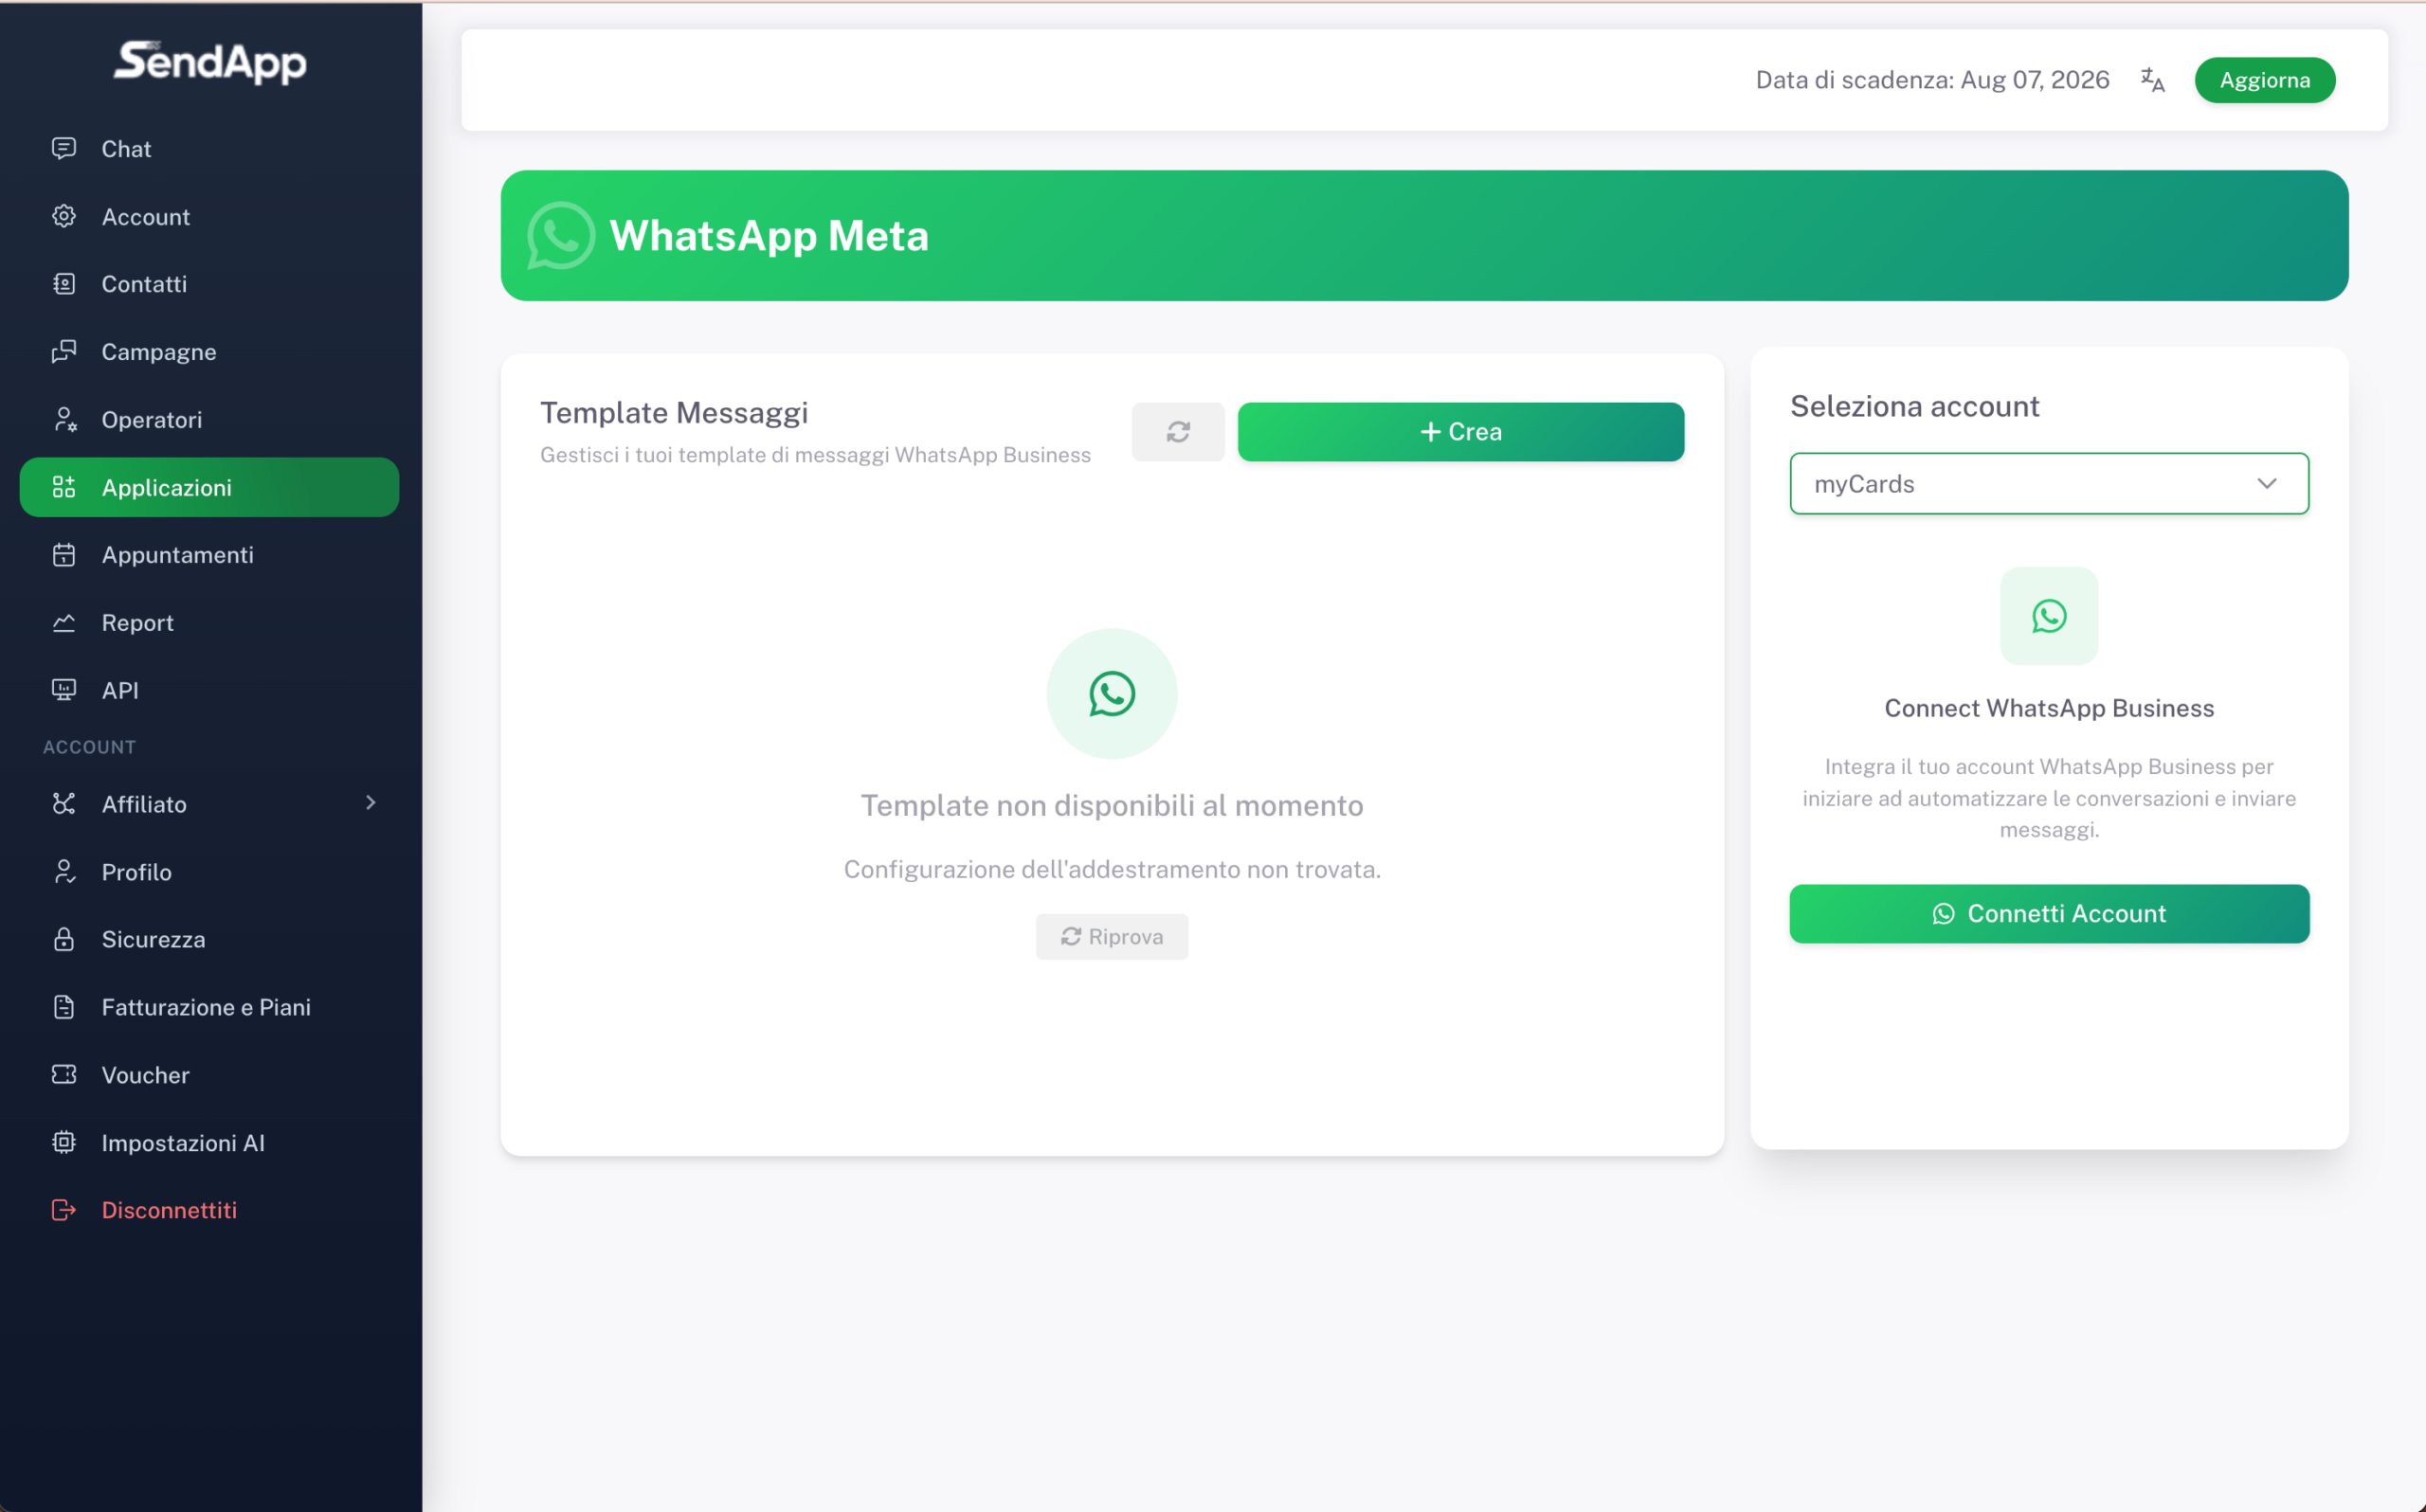
Task: Open the Campagne menu item
Action: coord(159,352)
